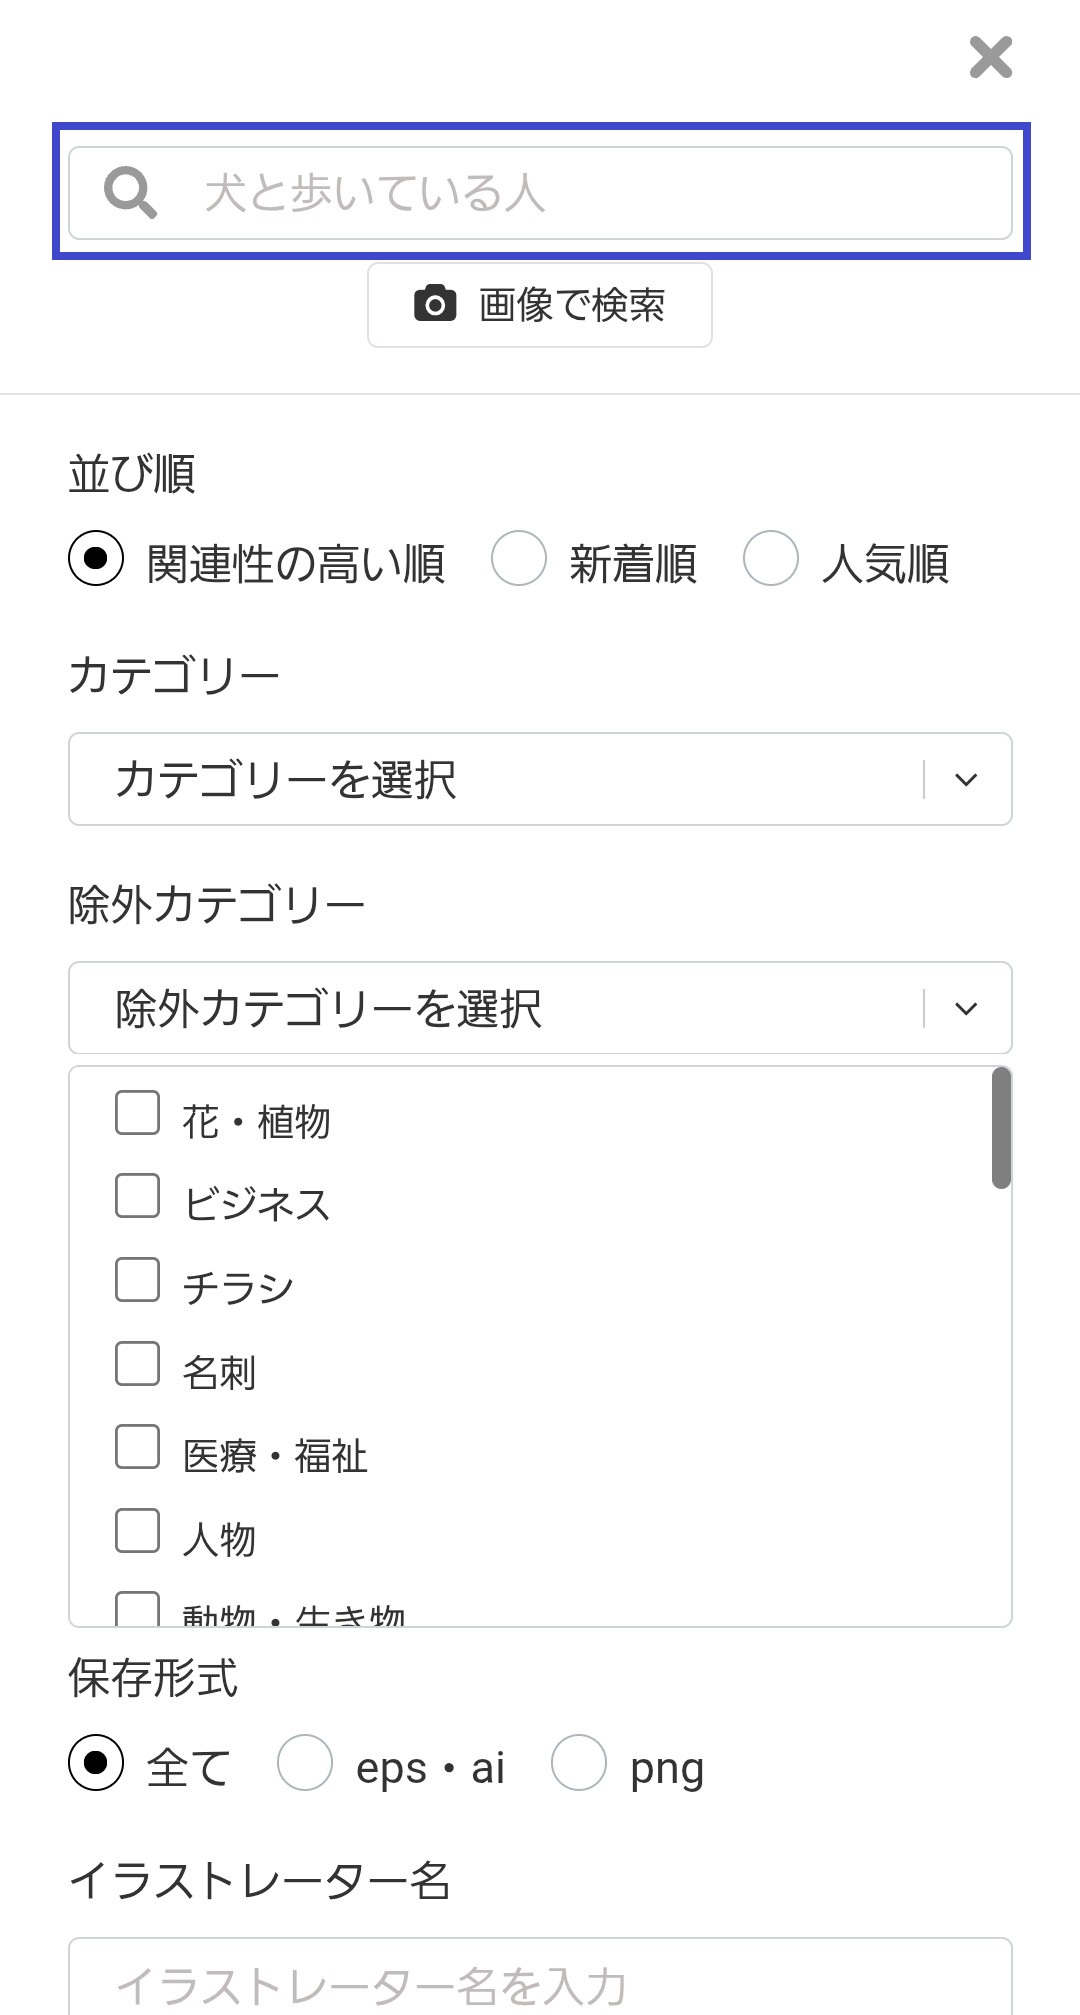The image size is (1080, 2015).
Task: Select 新着順 sort option
Action: (519, 558)
